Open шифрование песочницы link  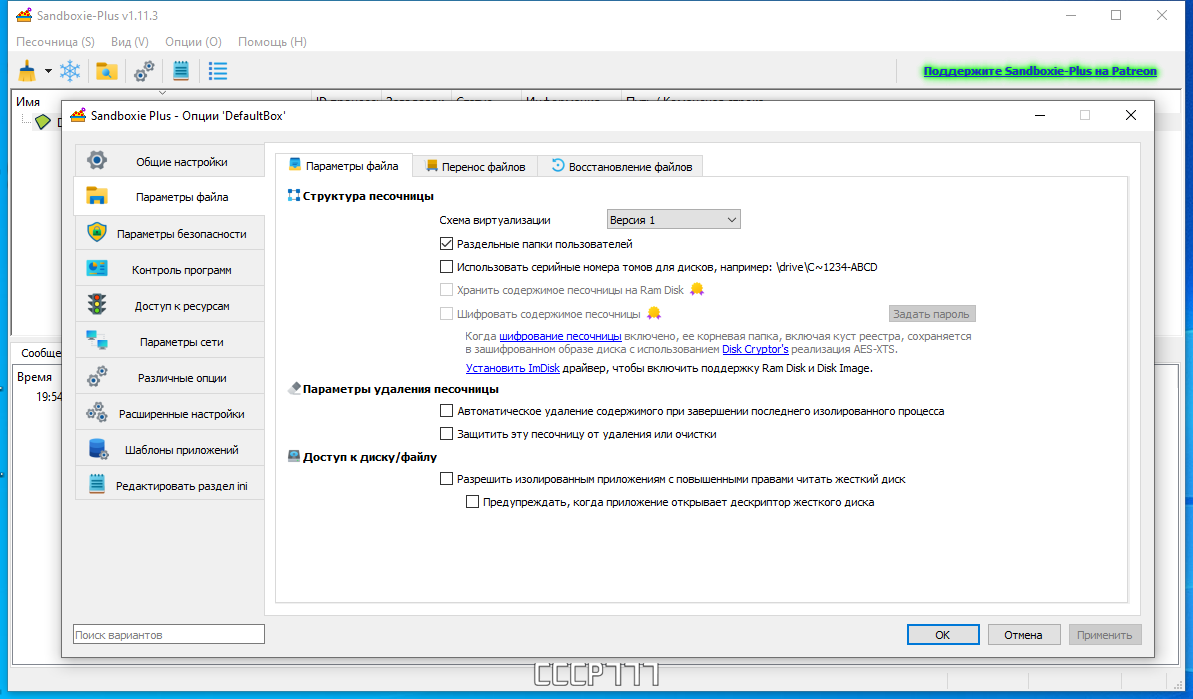pyautogui.click(x=560, y=336)
